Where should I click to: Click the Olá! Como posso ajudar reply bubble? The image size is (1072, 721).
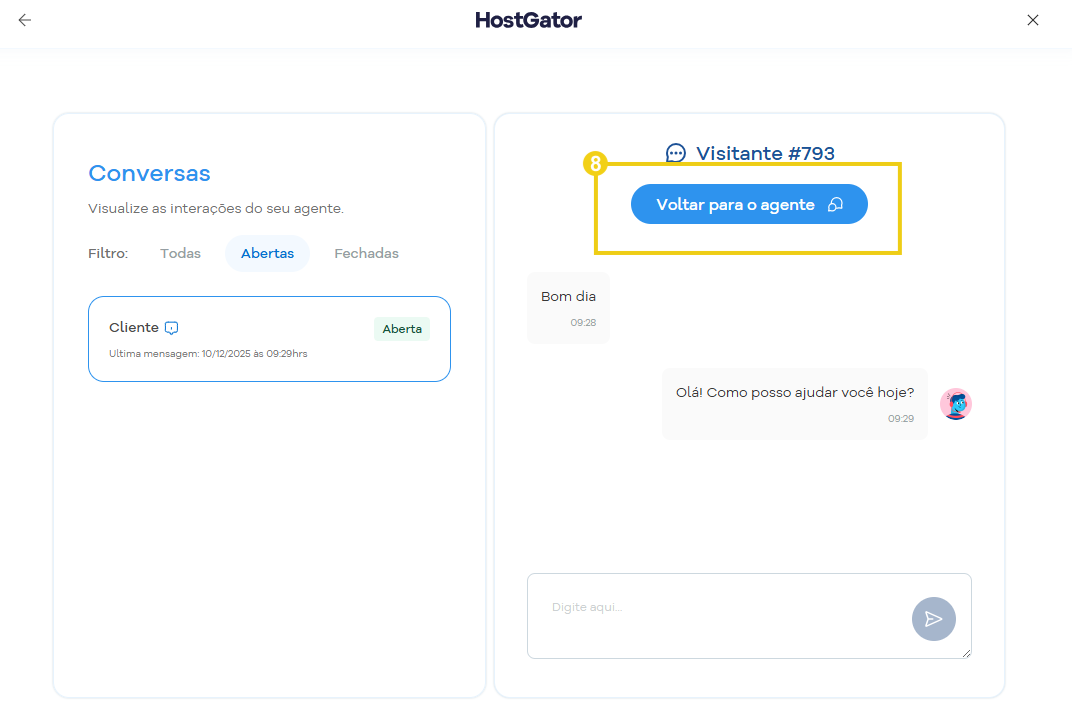(x=794, y=393)
